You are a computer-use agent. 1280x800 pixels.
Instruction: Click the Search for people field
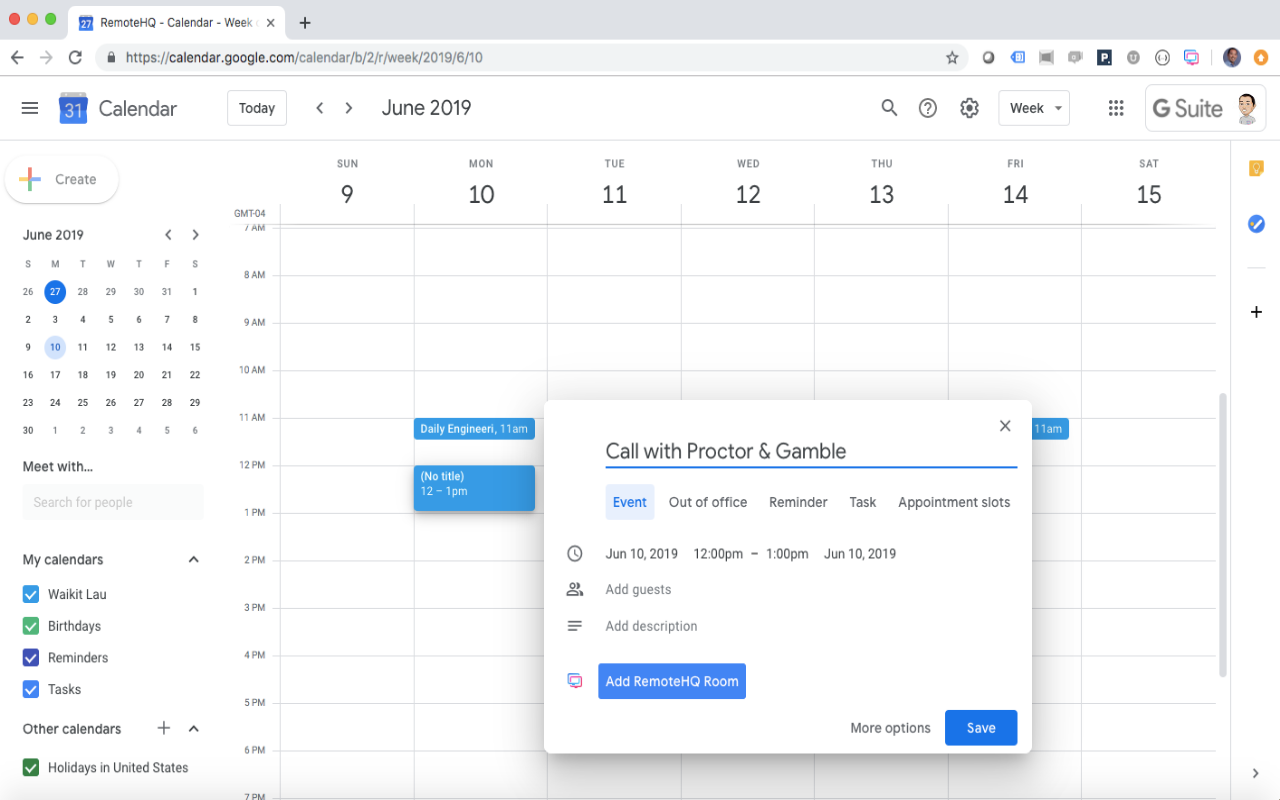pos(113,502)
